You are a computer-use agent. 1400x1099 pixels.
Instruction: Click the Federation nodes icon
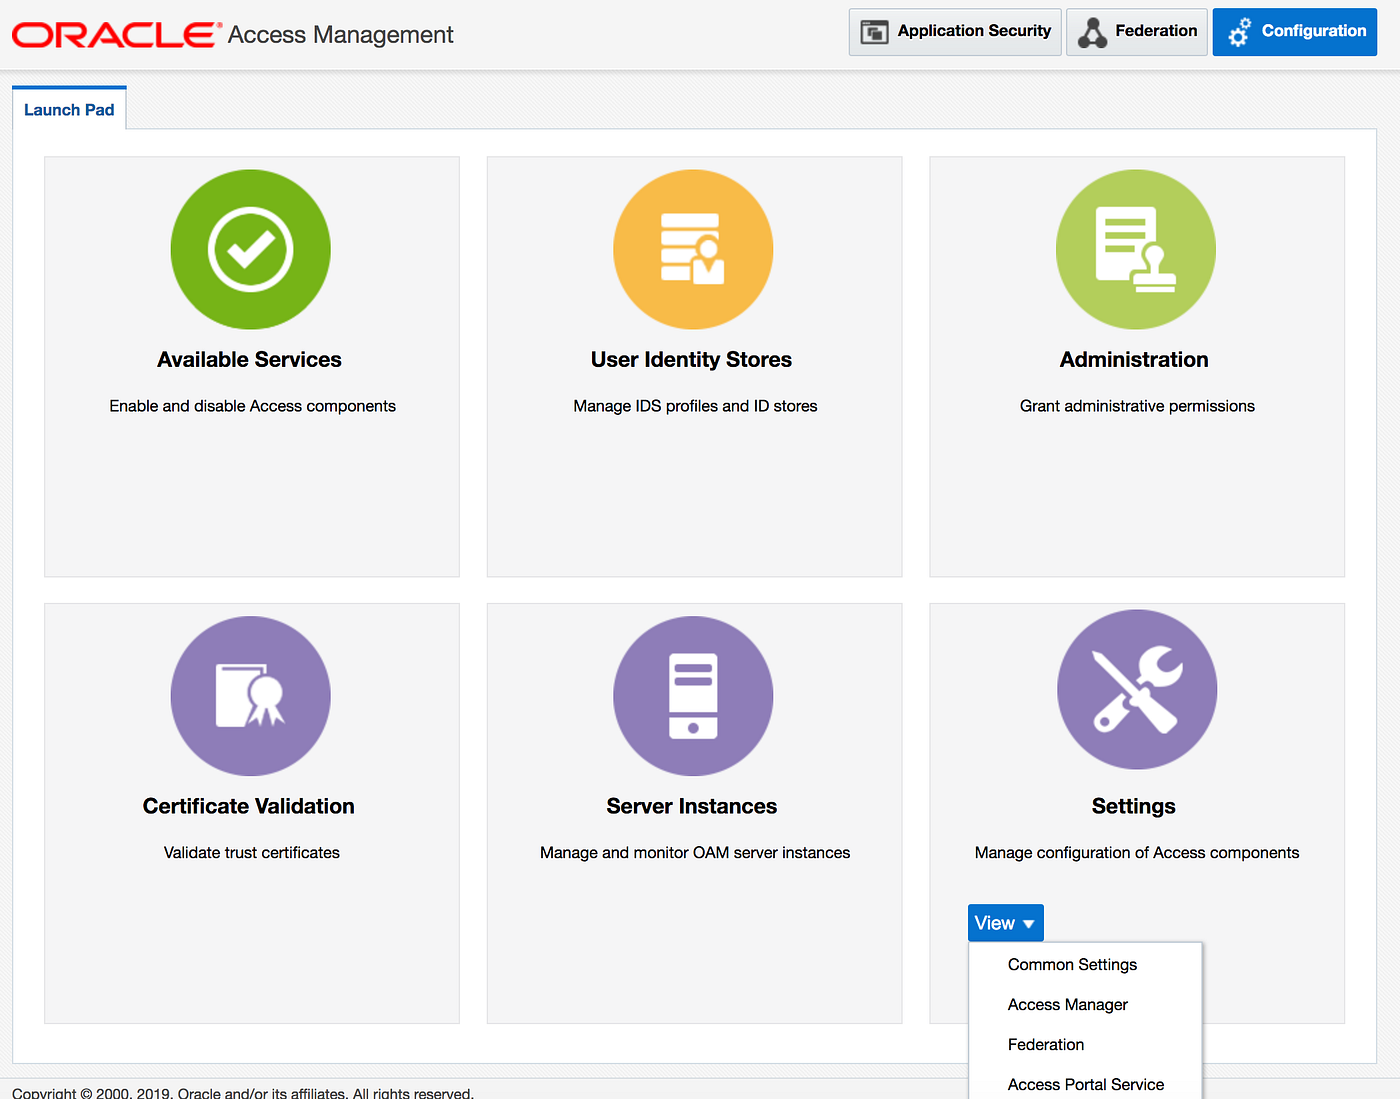point(1092,32)
